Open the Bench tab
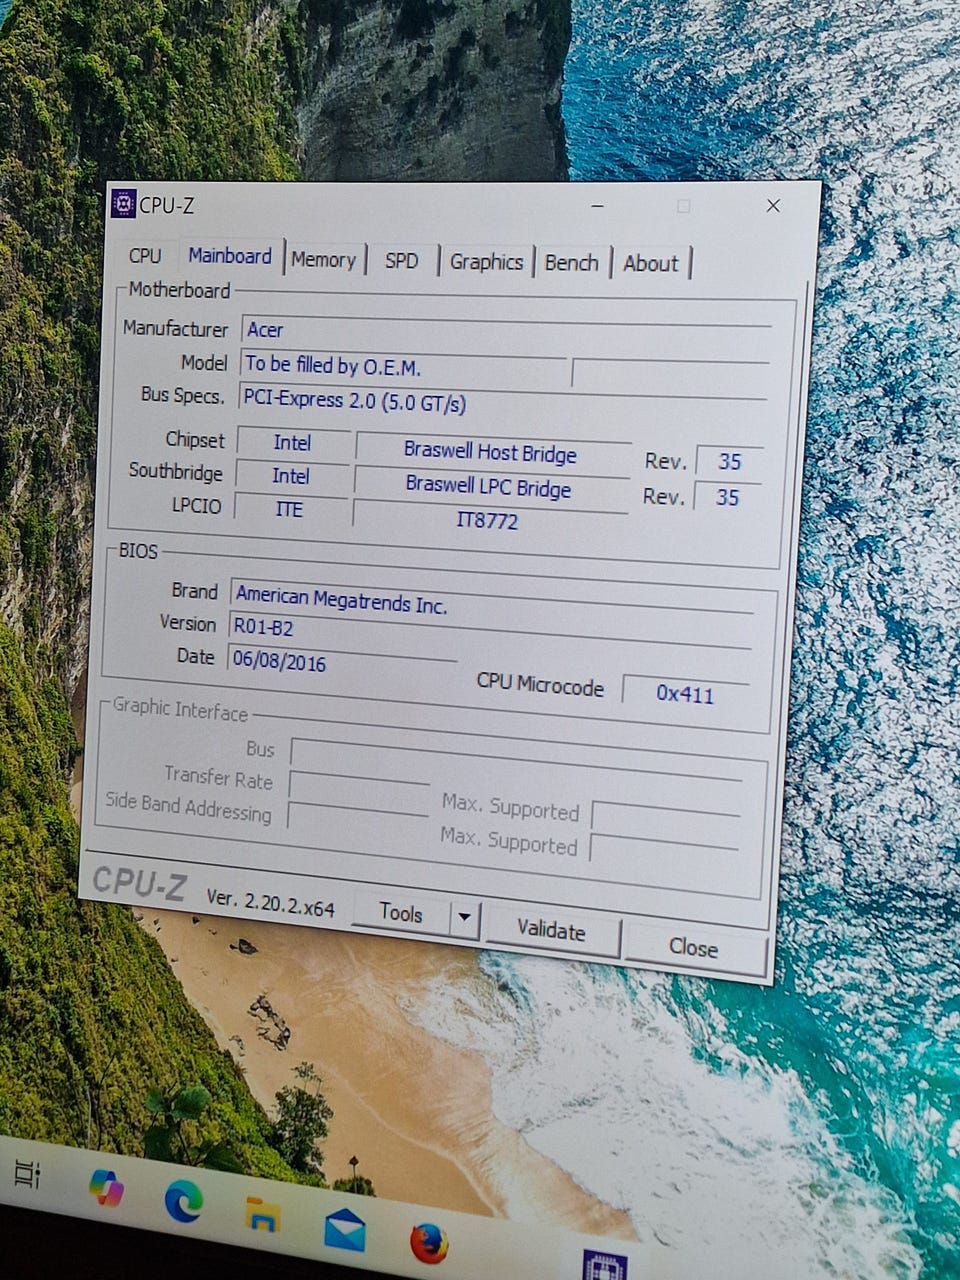Screen dimensions: 960x1280 (x=571, y=262)
